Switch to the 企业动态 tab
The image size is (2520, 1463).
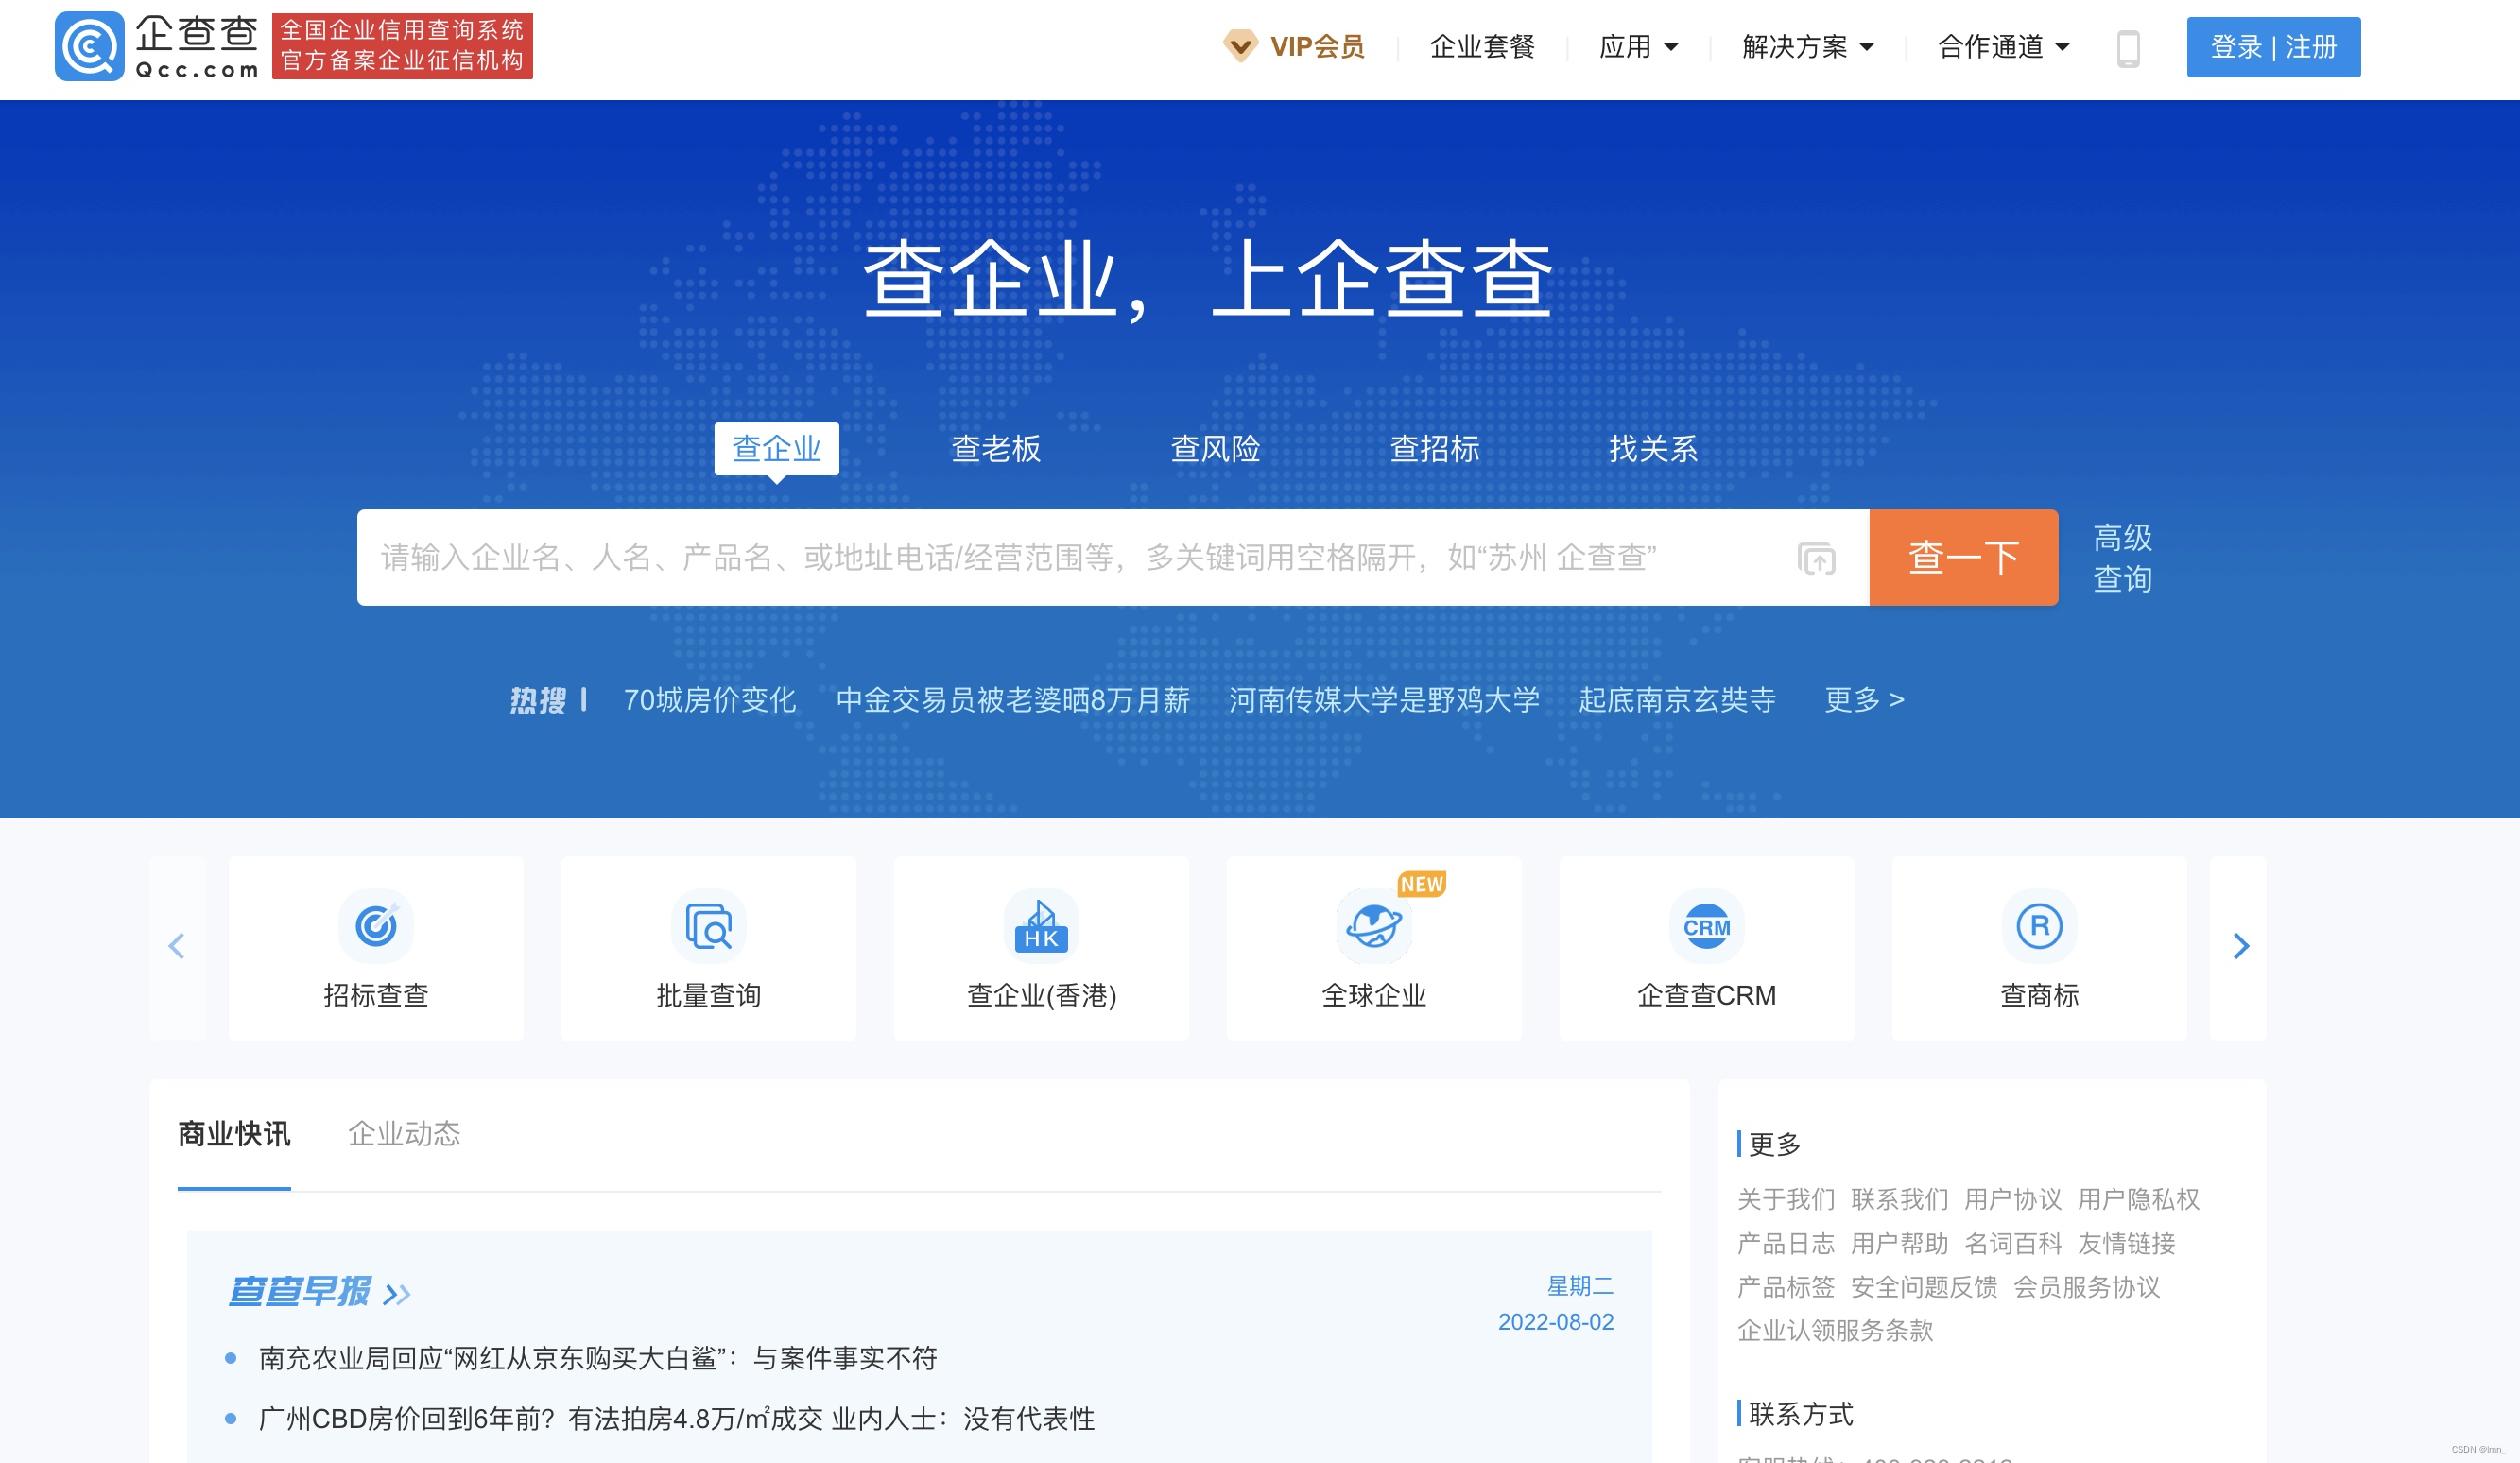pos(406,1134)
